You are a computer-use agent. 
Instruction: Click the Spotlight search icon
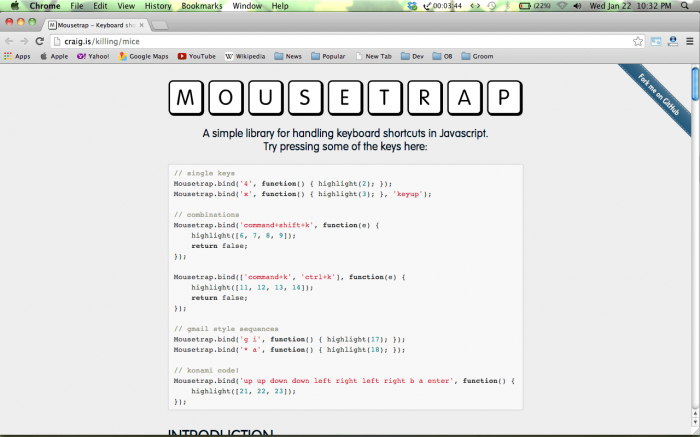684,6
